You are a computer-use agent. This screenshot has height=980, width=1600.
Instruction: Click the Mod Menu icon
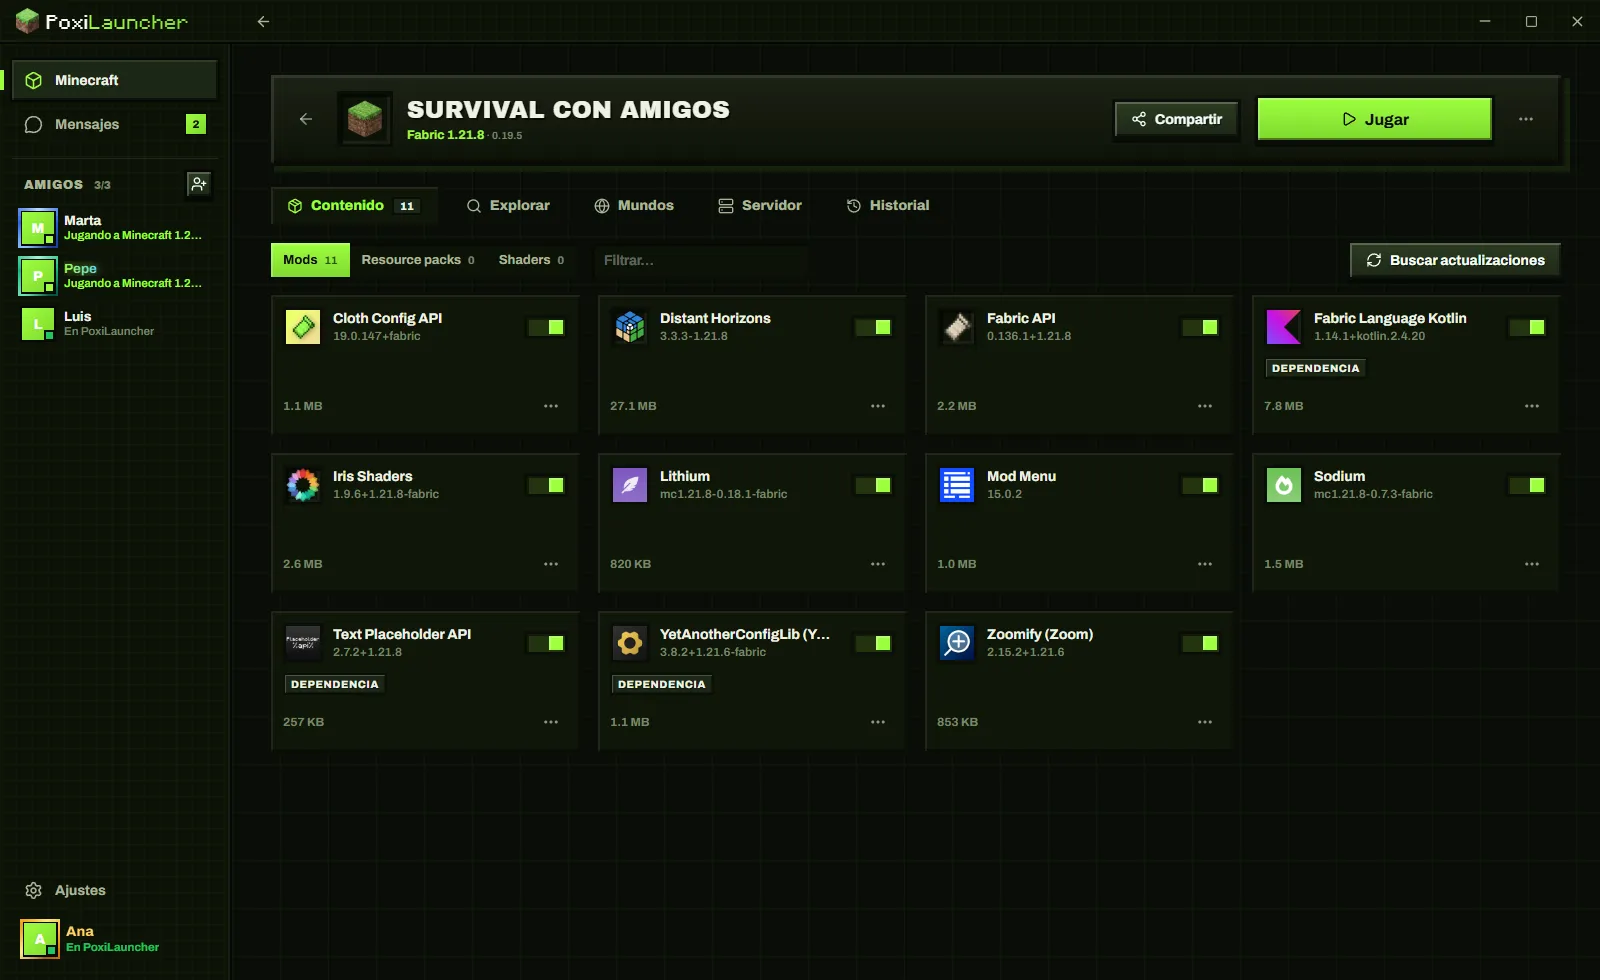[957, 485]
